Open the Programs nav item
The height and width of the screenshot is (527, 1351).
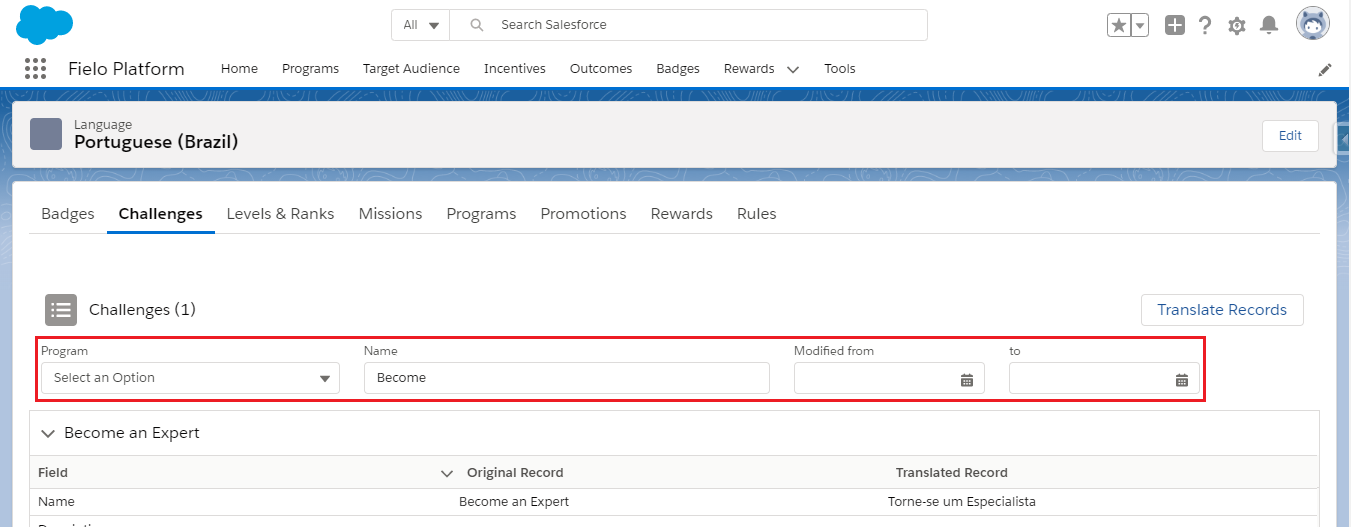[310, 69]
